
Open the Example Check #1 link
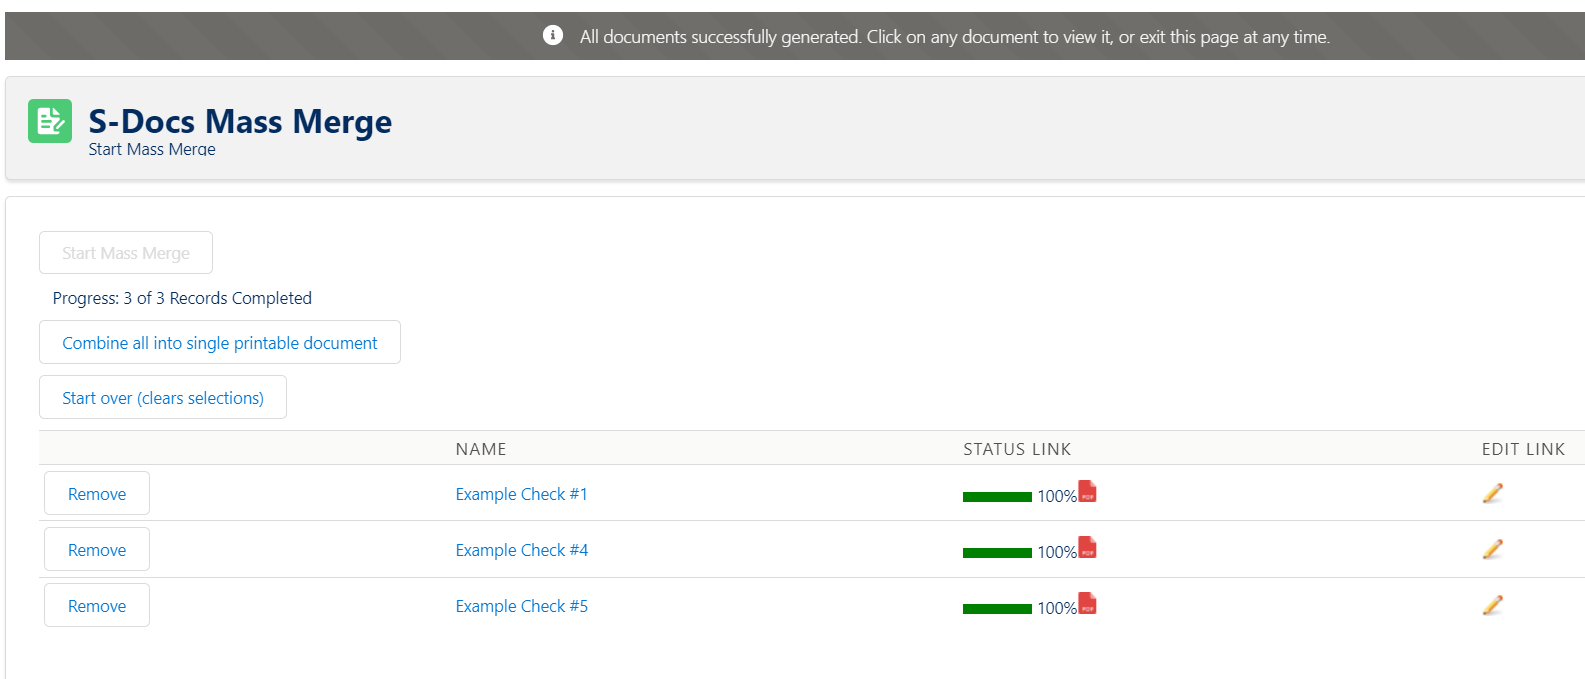point(521,494)
